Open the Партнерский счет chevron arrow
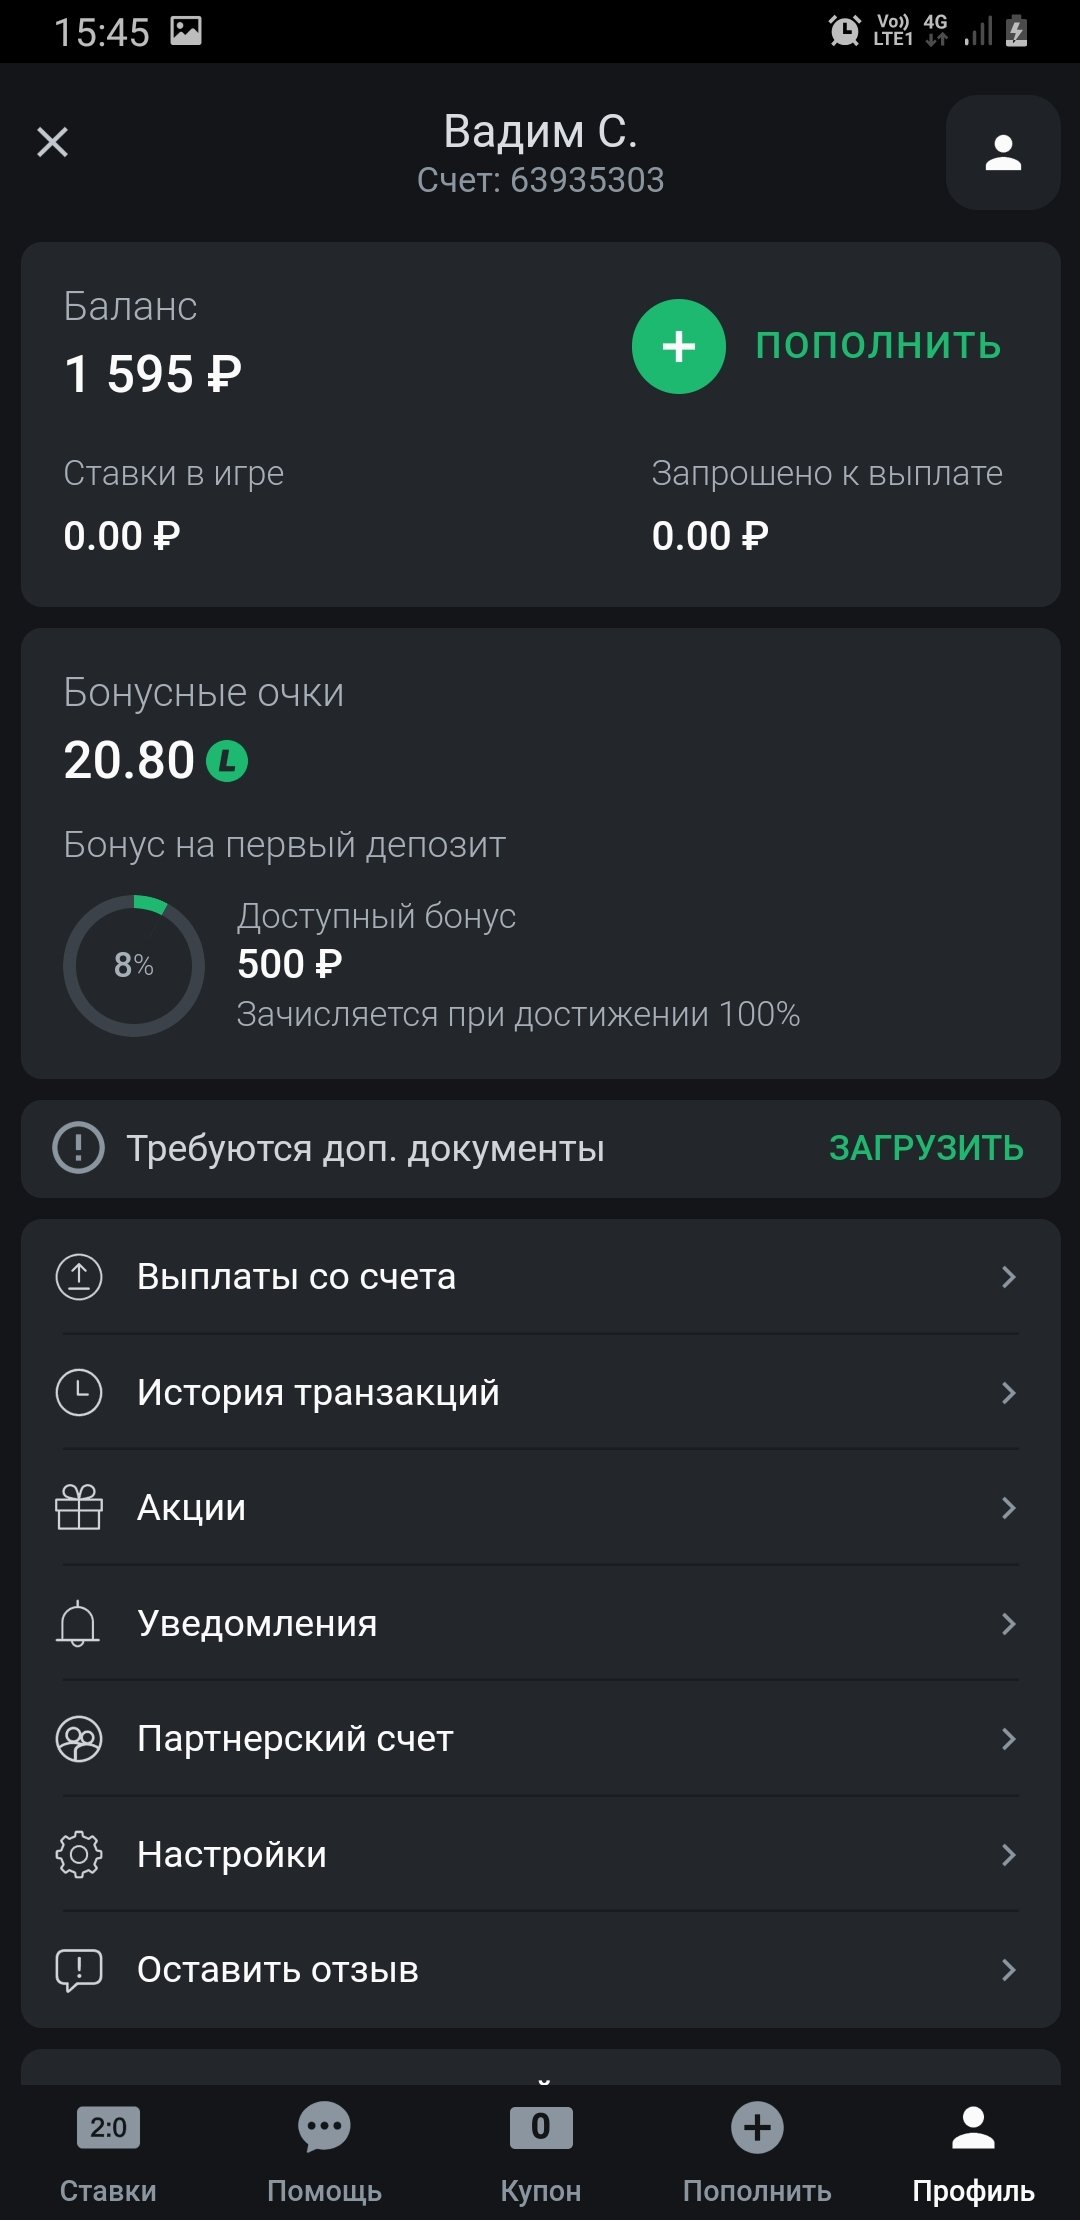The image size is (1080, 2220). pyautogui.click(x=1008, y=1739)
